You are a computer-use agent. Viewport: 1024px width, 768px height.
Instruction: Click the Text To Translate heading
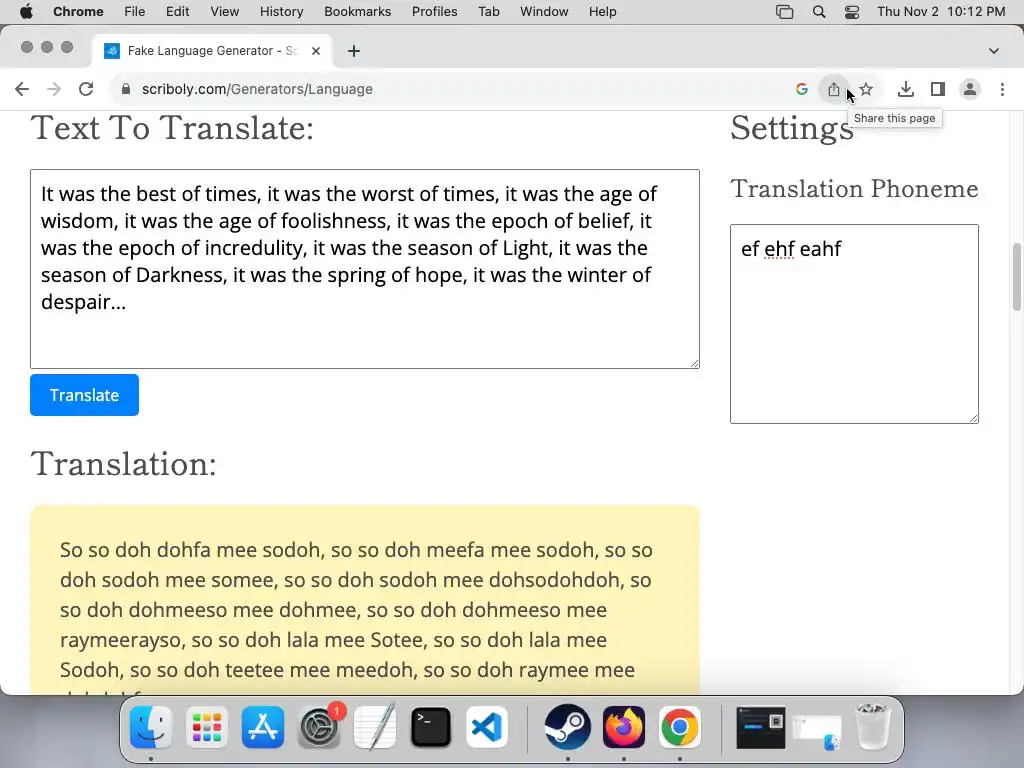(172, 127)
